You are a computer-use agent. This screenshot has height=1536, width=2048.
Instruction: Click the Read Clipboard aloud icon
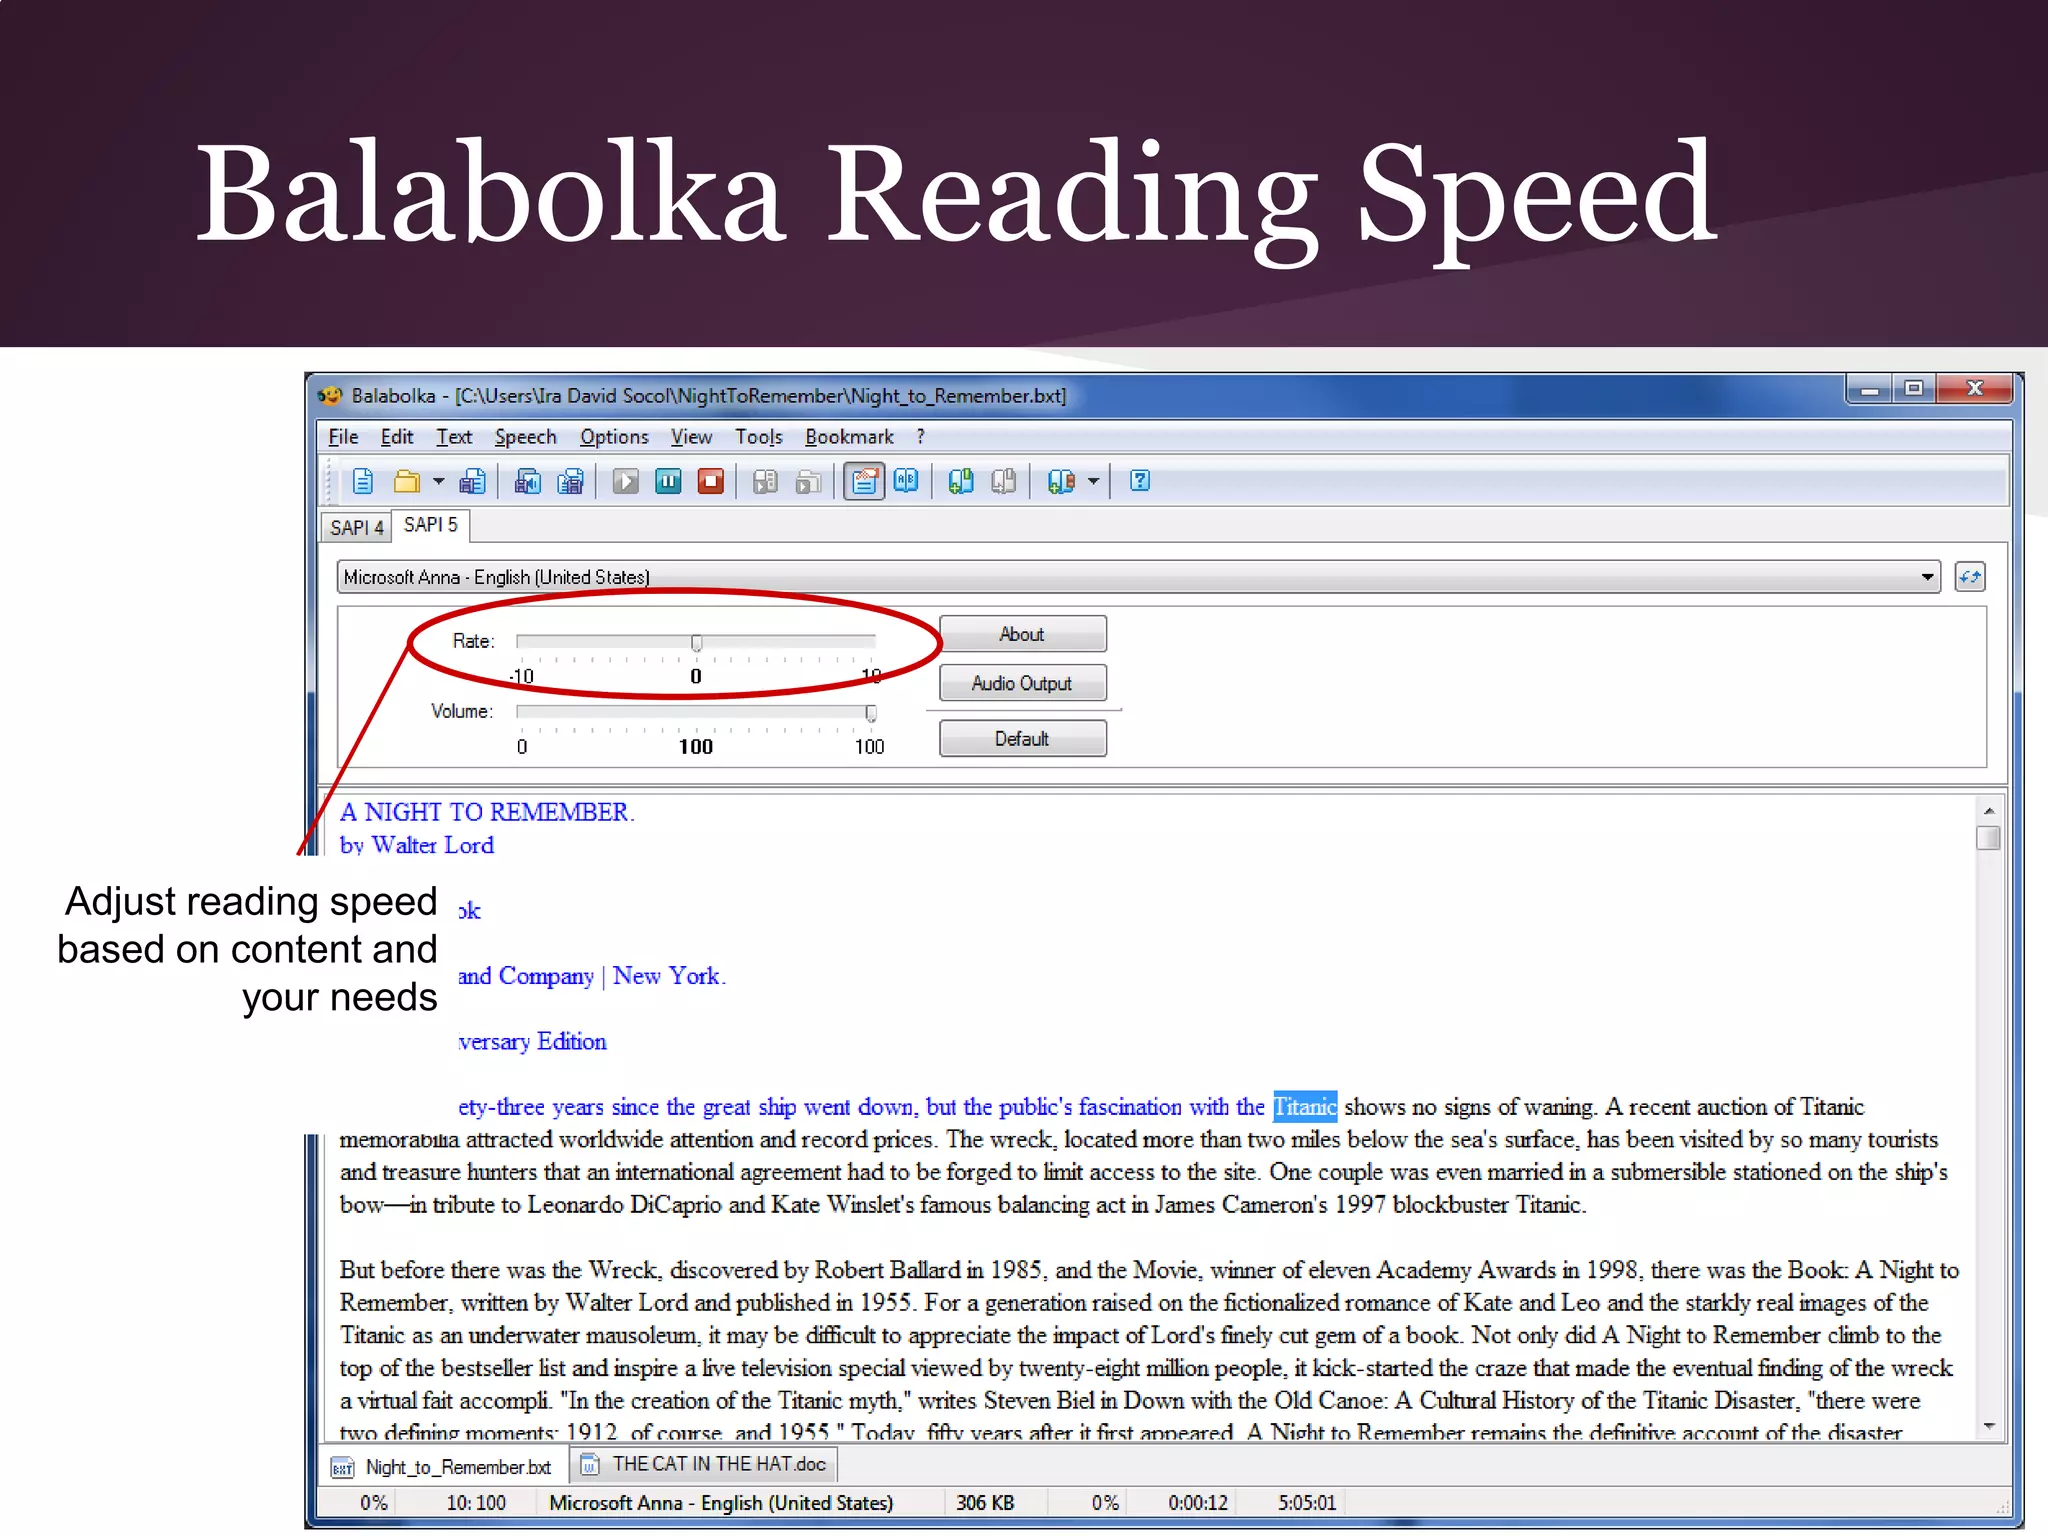click(808, 482)
